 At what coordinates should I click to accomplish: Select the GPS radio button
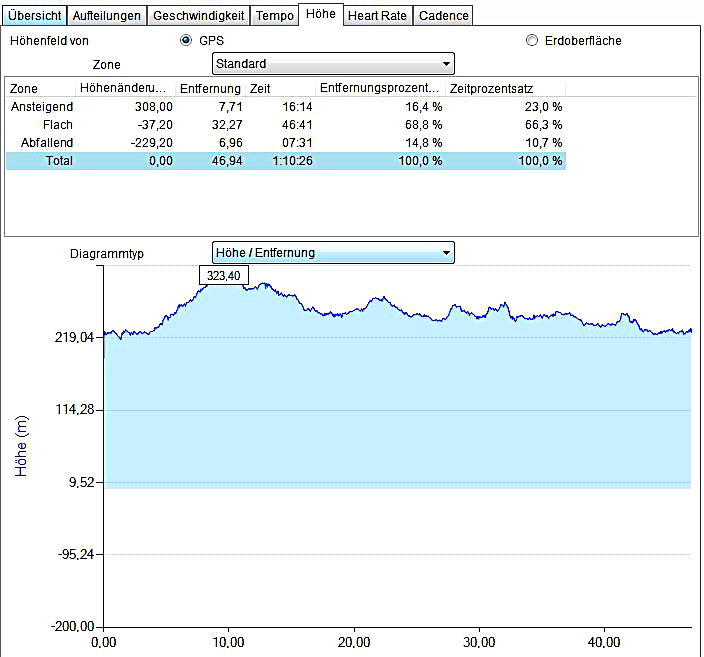click(185, 41)
